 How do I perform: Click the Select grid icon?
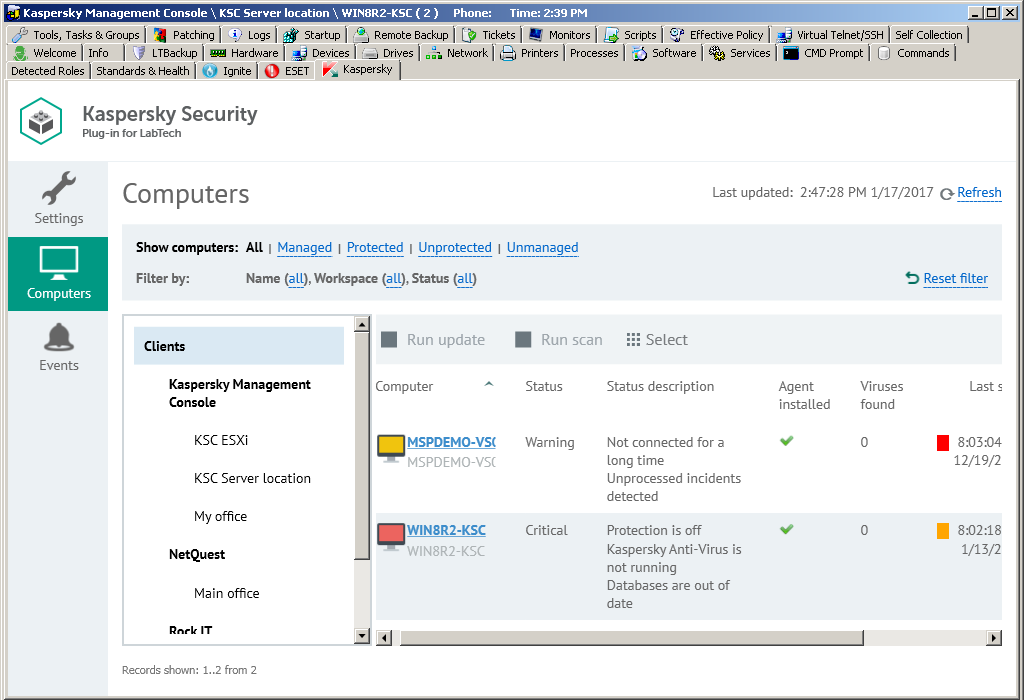633,340
